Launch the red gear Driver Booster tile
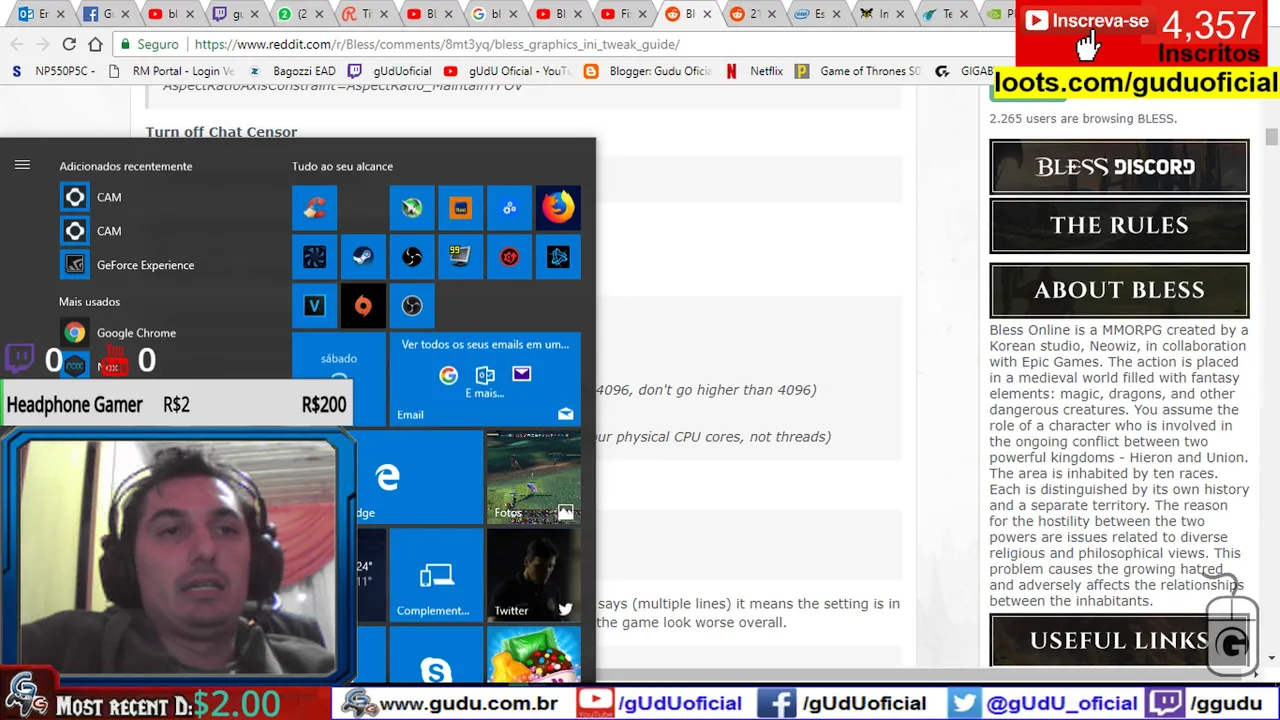Screen dimensions: 1280x720 pos(509,257)
